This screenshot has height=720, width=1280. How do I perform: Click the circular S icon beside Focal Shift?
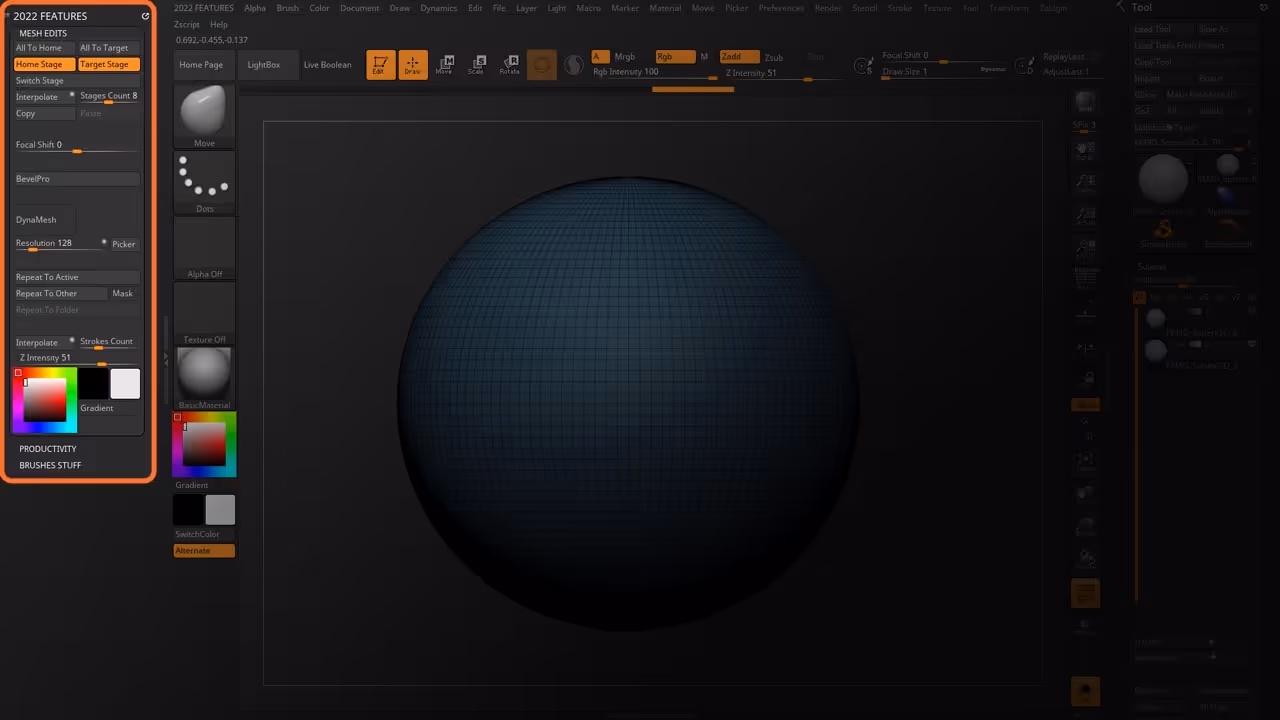click(862, 66)
